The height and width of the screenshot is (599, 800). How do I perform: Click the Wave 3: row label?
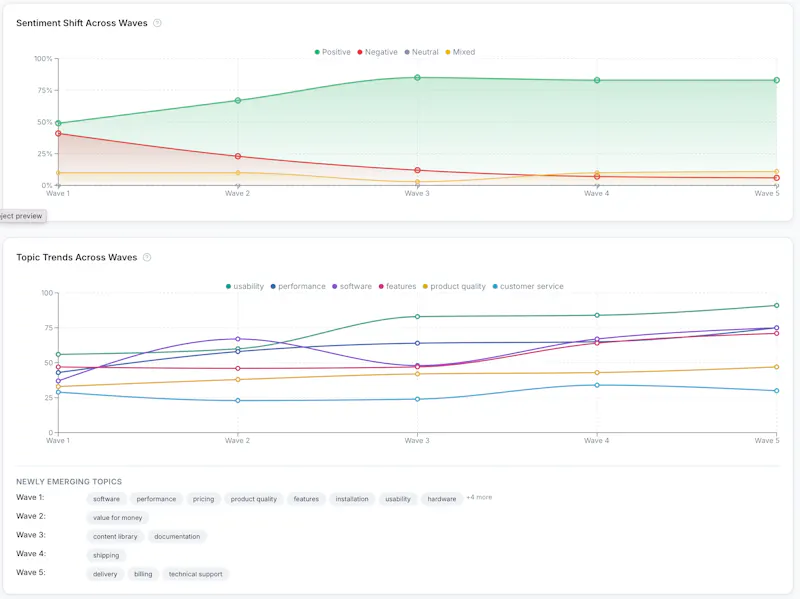pos(31,535)
